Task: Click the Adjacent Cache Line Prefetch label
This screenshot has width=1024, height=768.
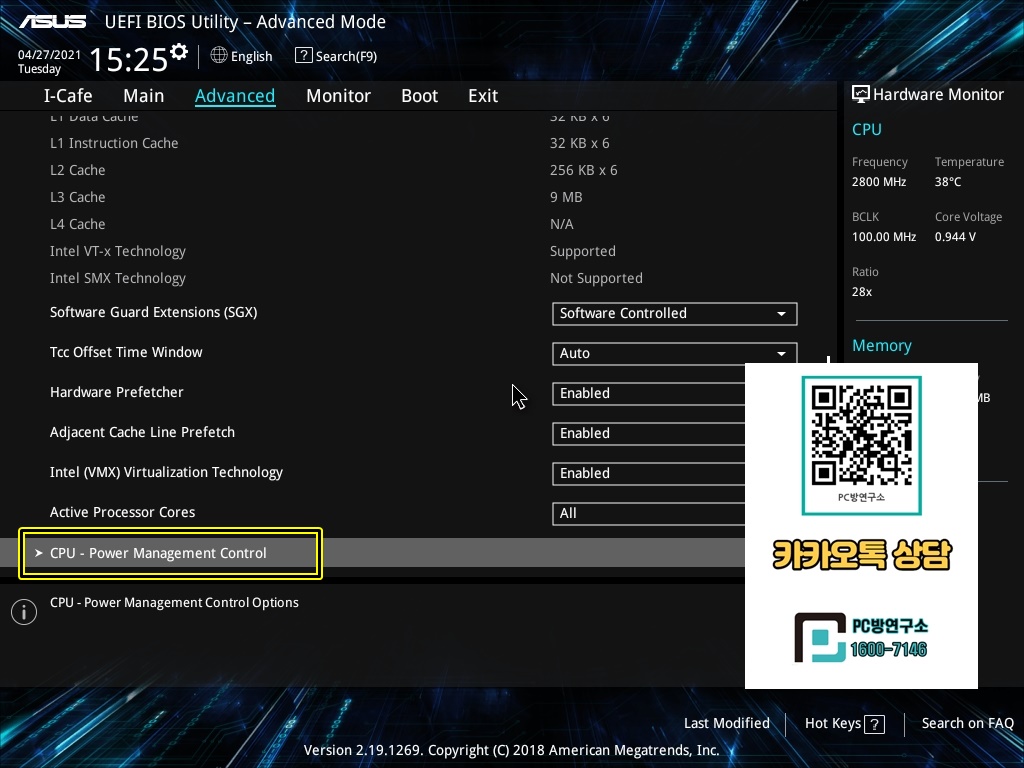Action: tap(142, 432)
